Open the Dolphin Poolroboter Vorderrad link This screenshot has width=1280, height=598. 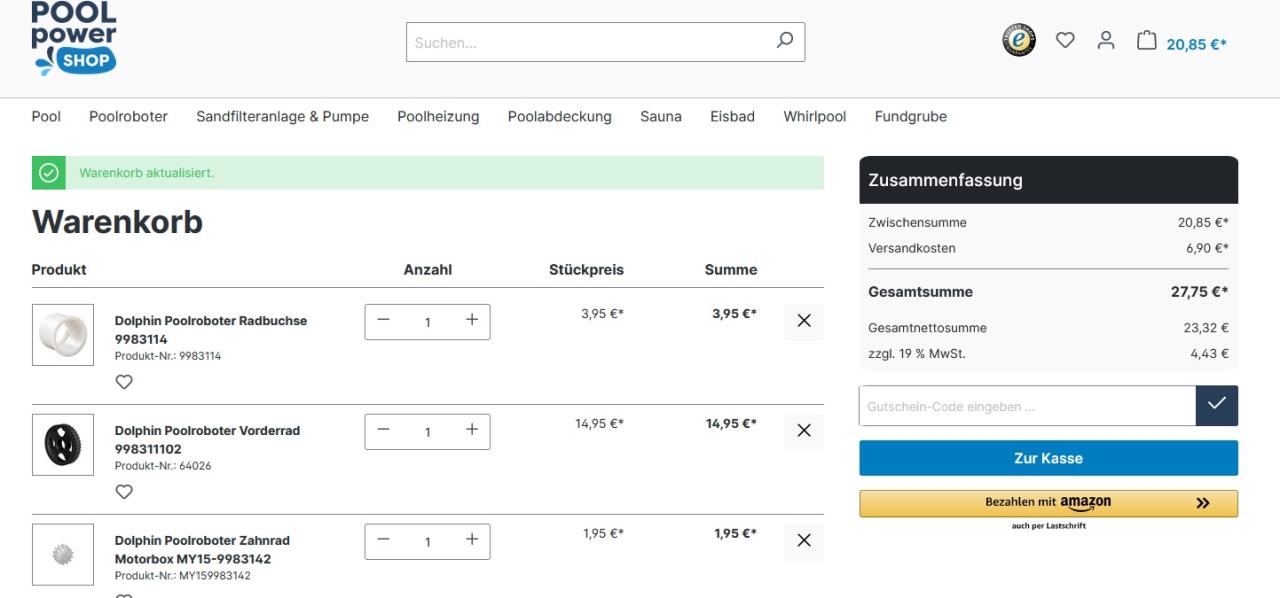click(x=207, y=440)
